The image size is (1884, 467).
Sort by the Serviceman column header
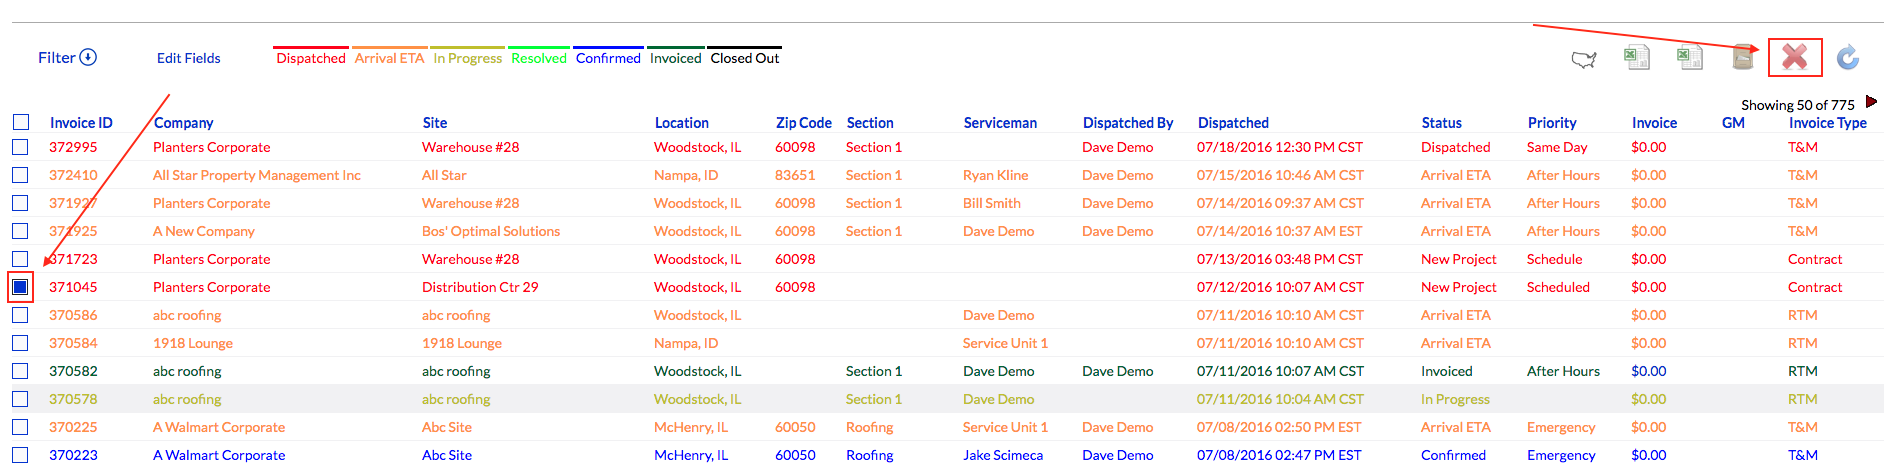[x=1000, y=123]
